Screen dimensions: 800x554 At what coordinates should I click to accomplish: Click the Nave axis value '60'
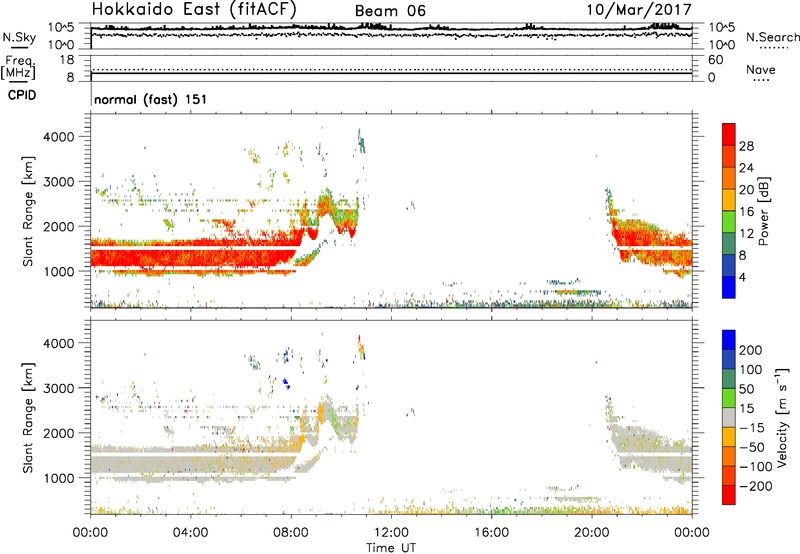pyautogui.click(x=716, y=60)
